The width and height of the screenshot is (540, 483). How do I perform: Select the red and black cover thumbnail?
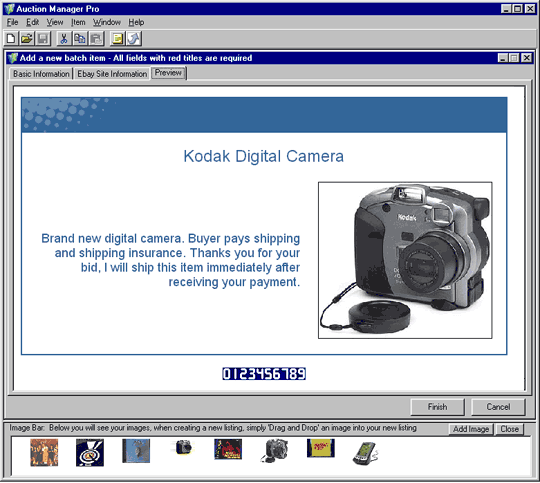pos(228,449)
